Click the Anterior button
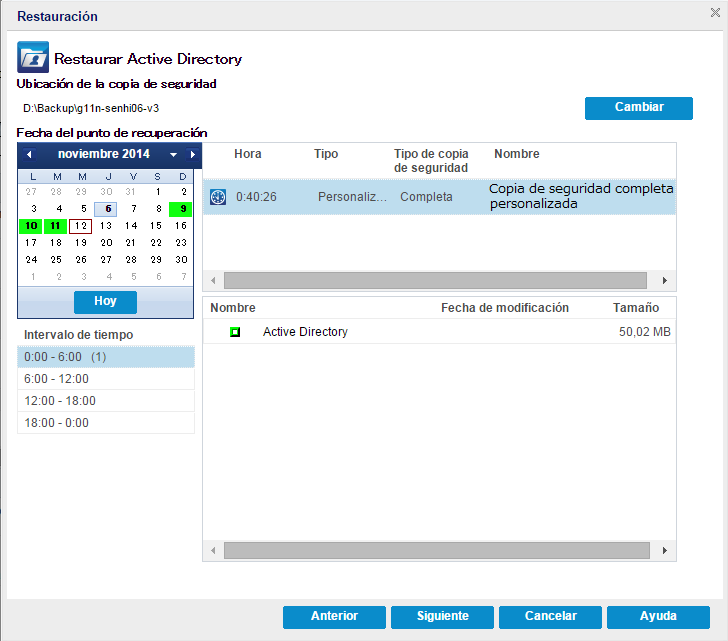This screenshot has height=641, width=728. (x=334, y=617)
